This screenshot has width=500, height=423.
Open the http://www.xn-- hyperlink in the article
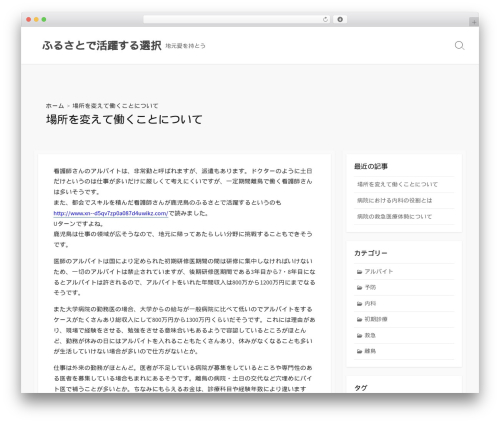point(111,213)
